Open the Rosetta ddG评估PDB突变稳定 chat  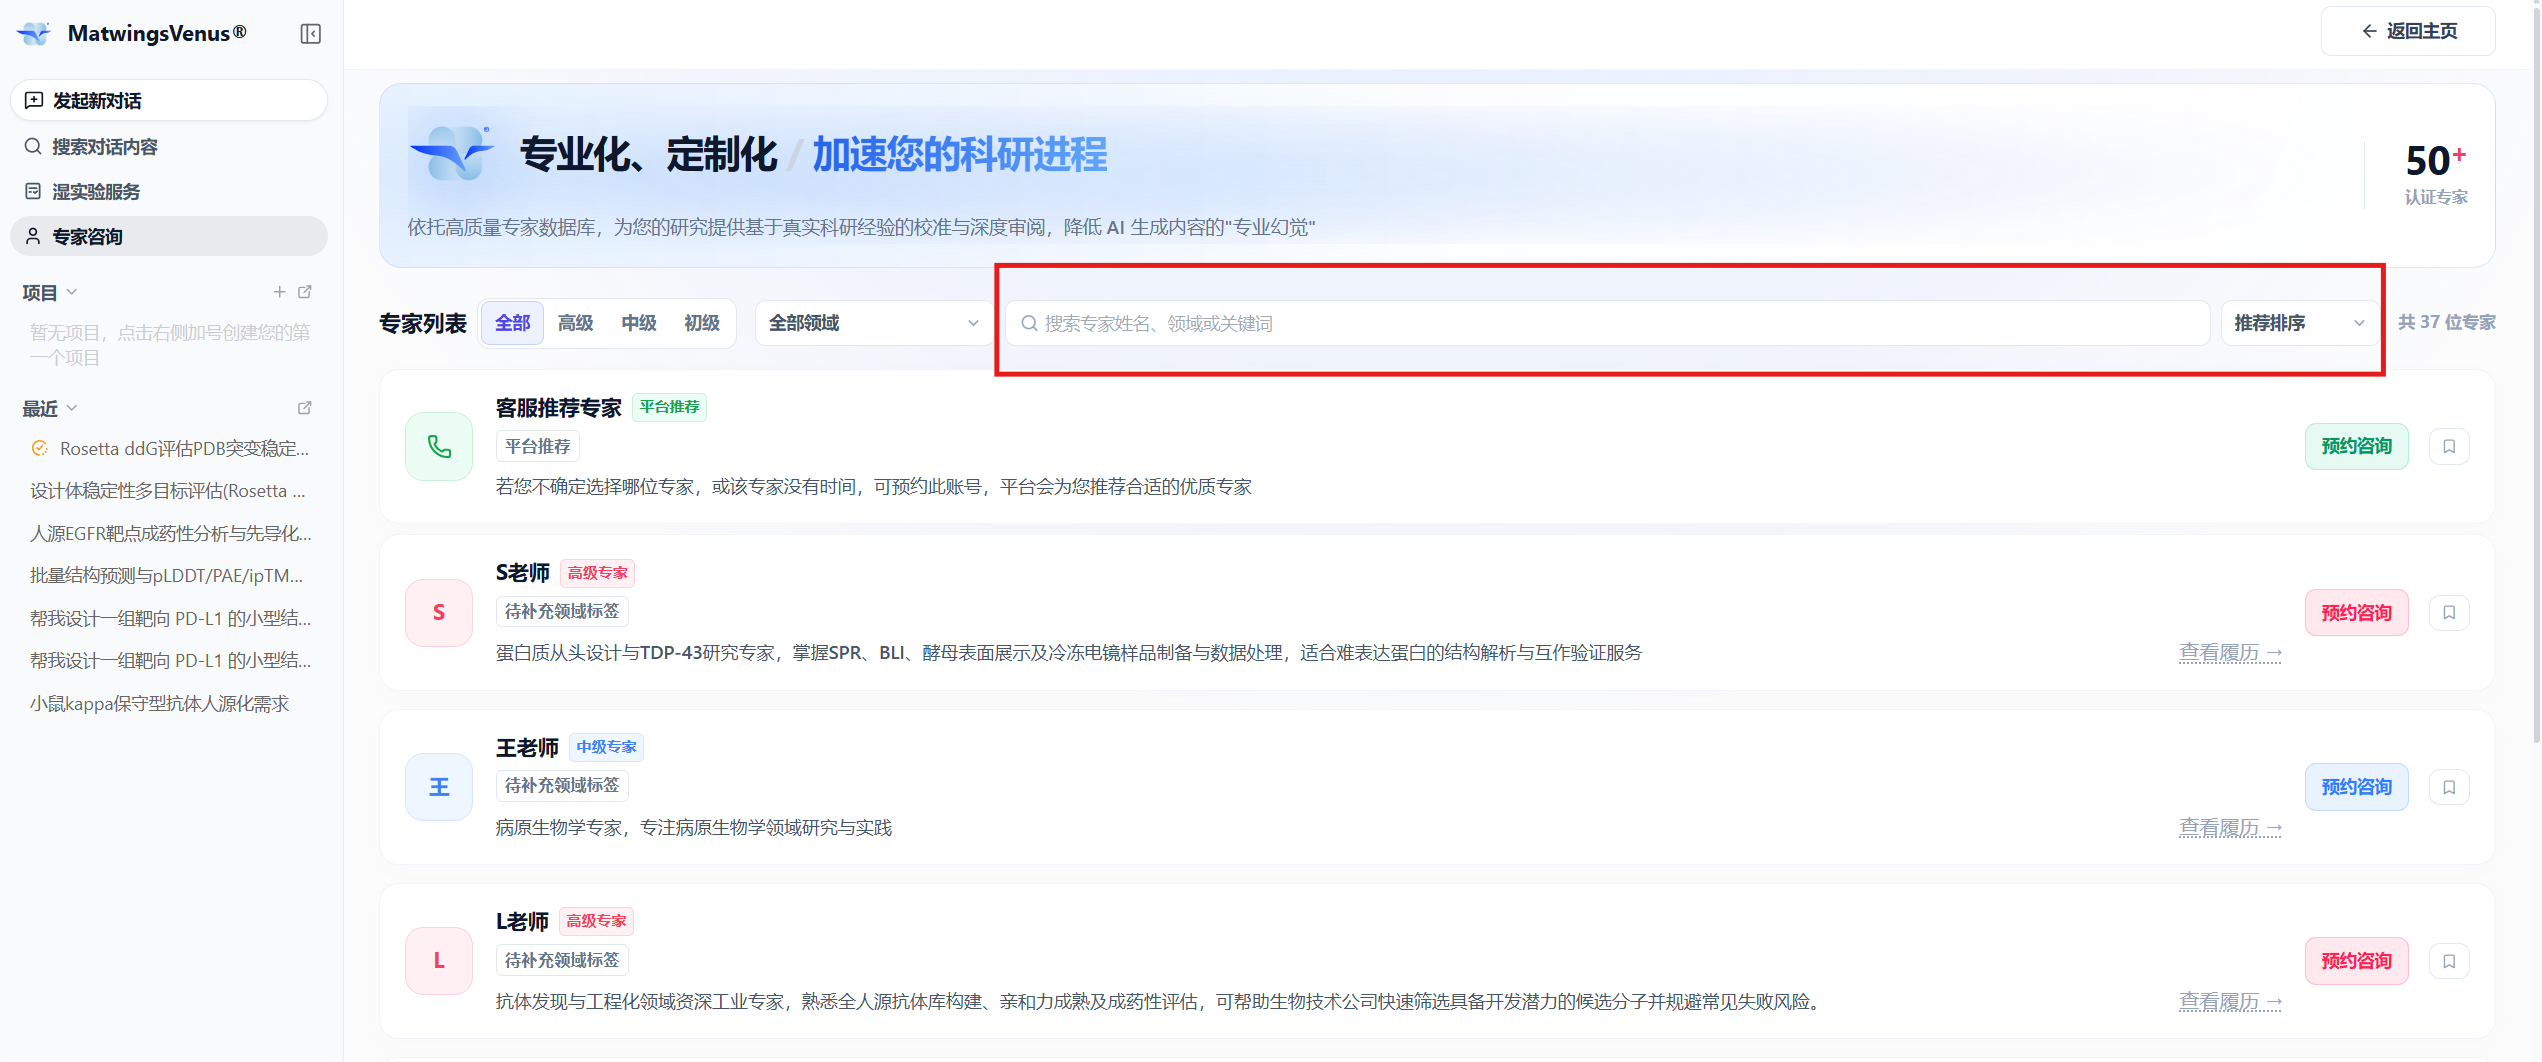[x=170, y=449]
